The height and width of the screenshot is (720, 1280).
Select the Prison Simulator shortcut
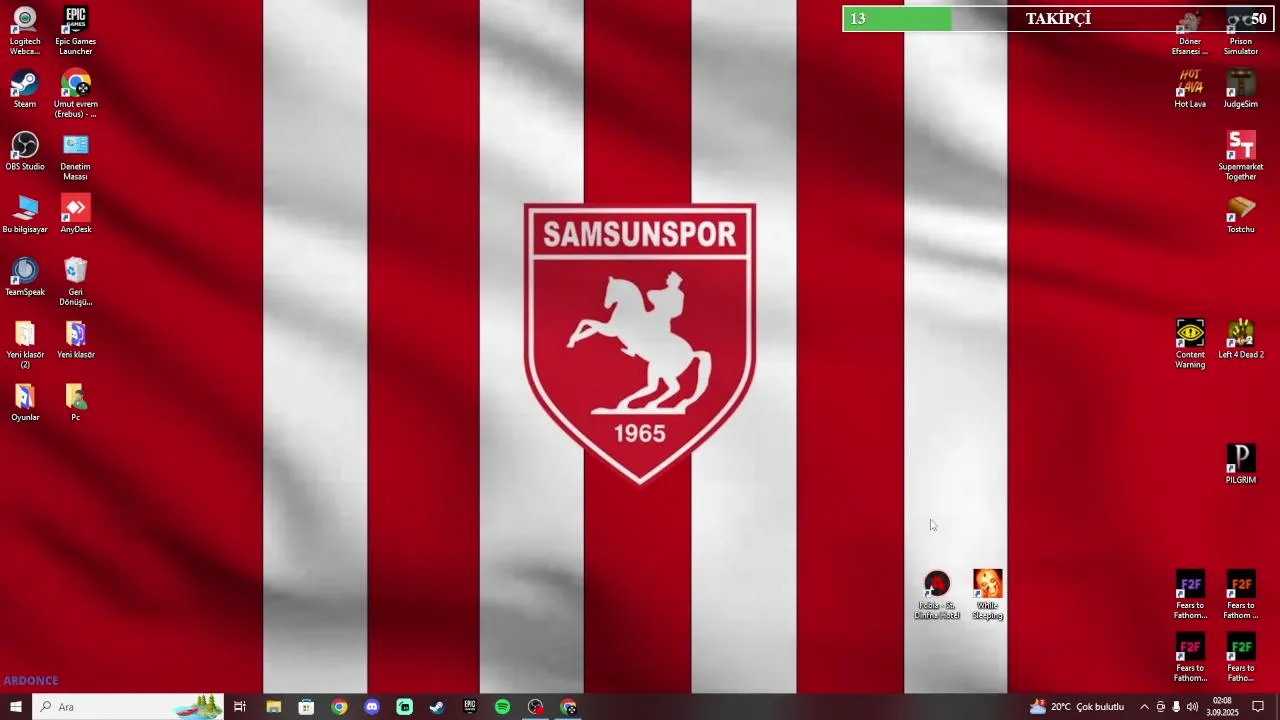point(1241,31)
